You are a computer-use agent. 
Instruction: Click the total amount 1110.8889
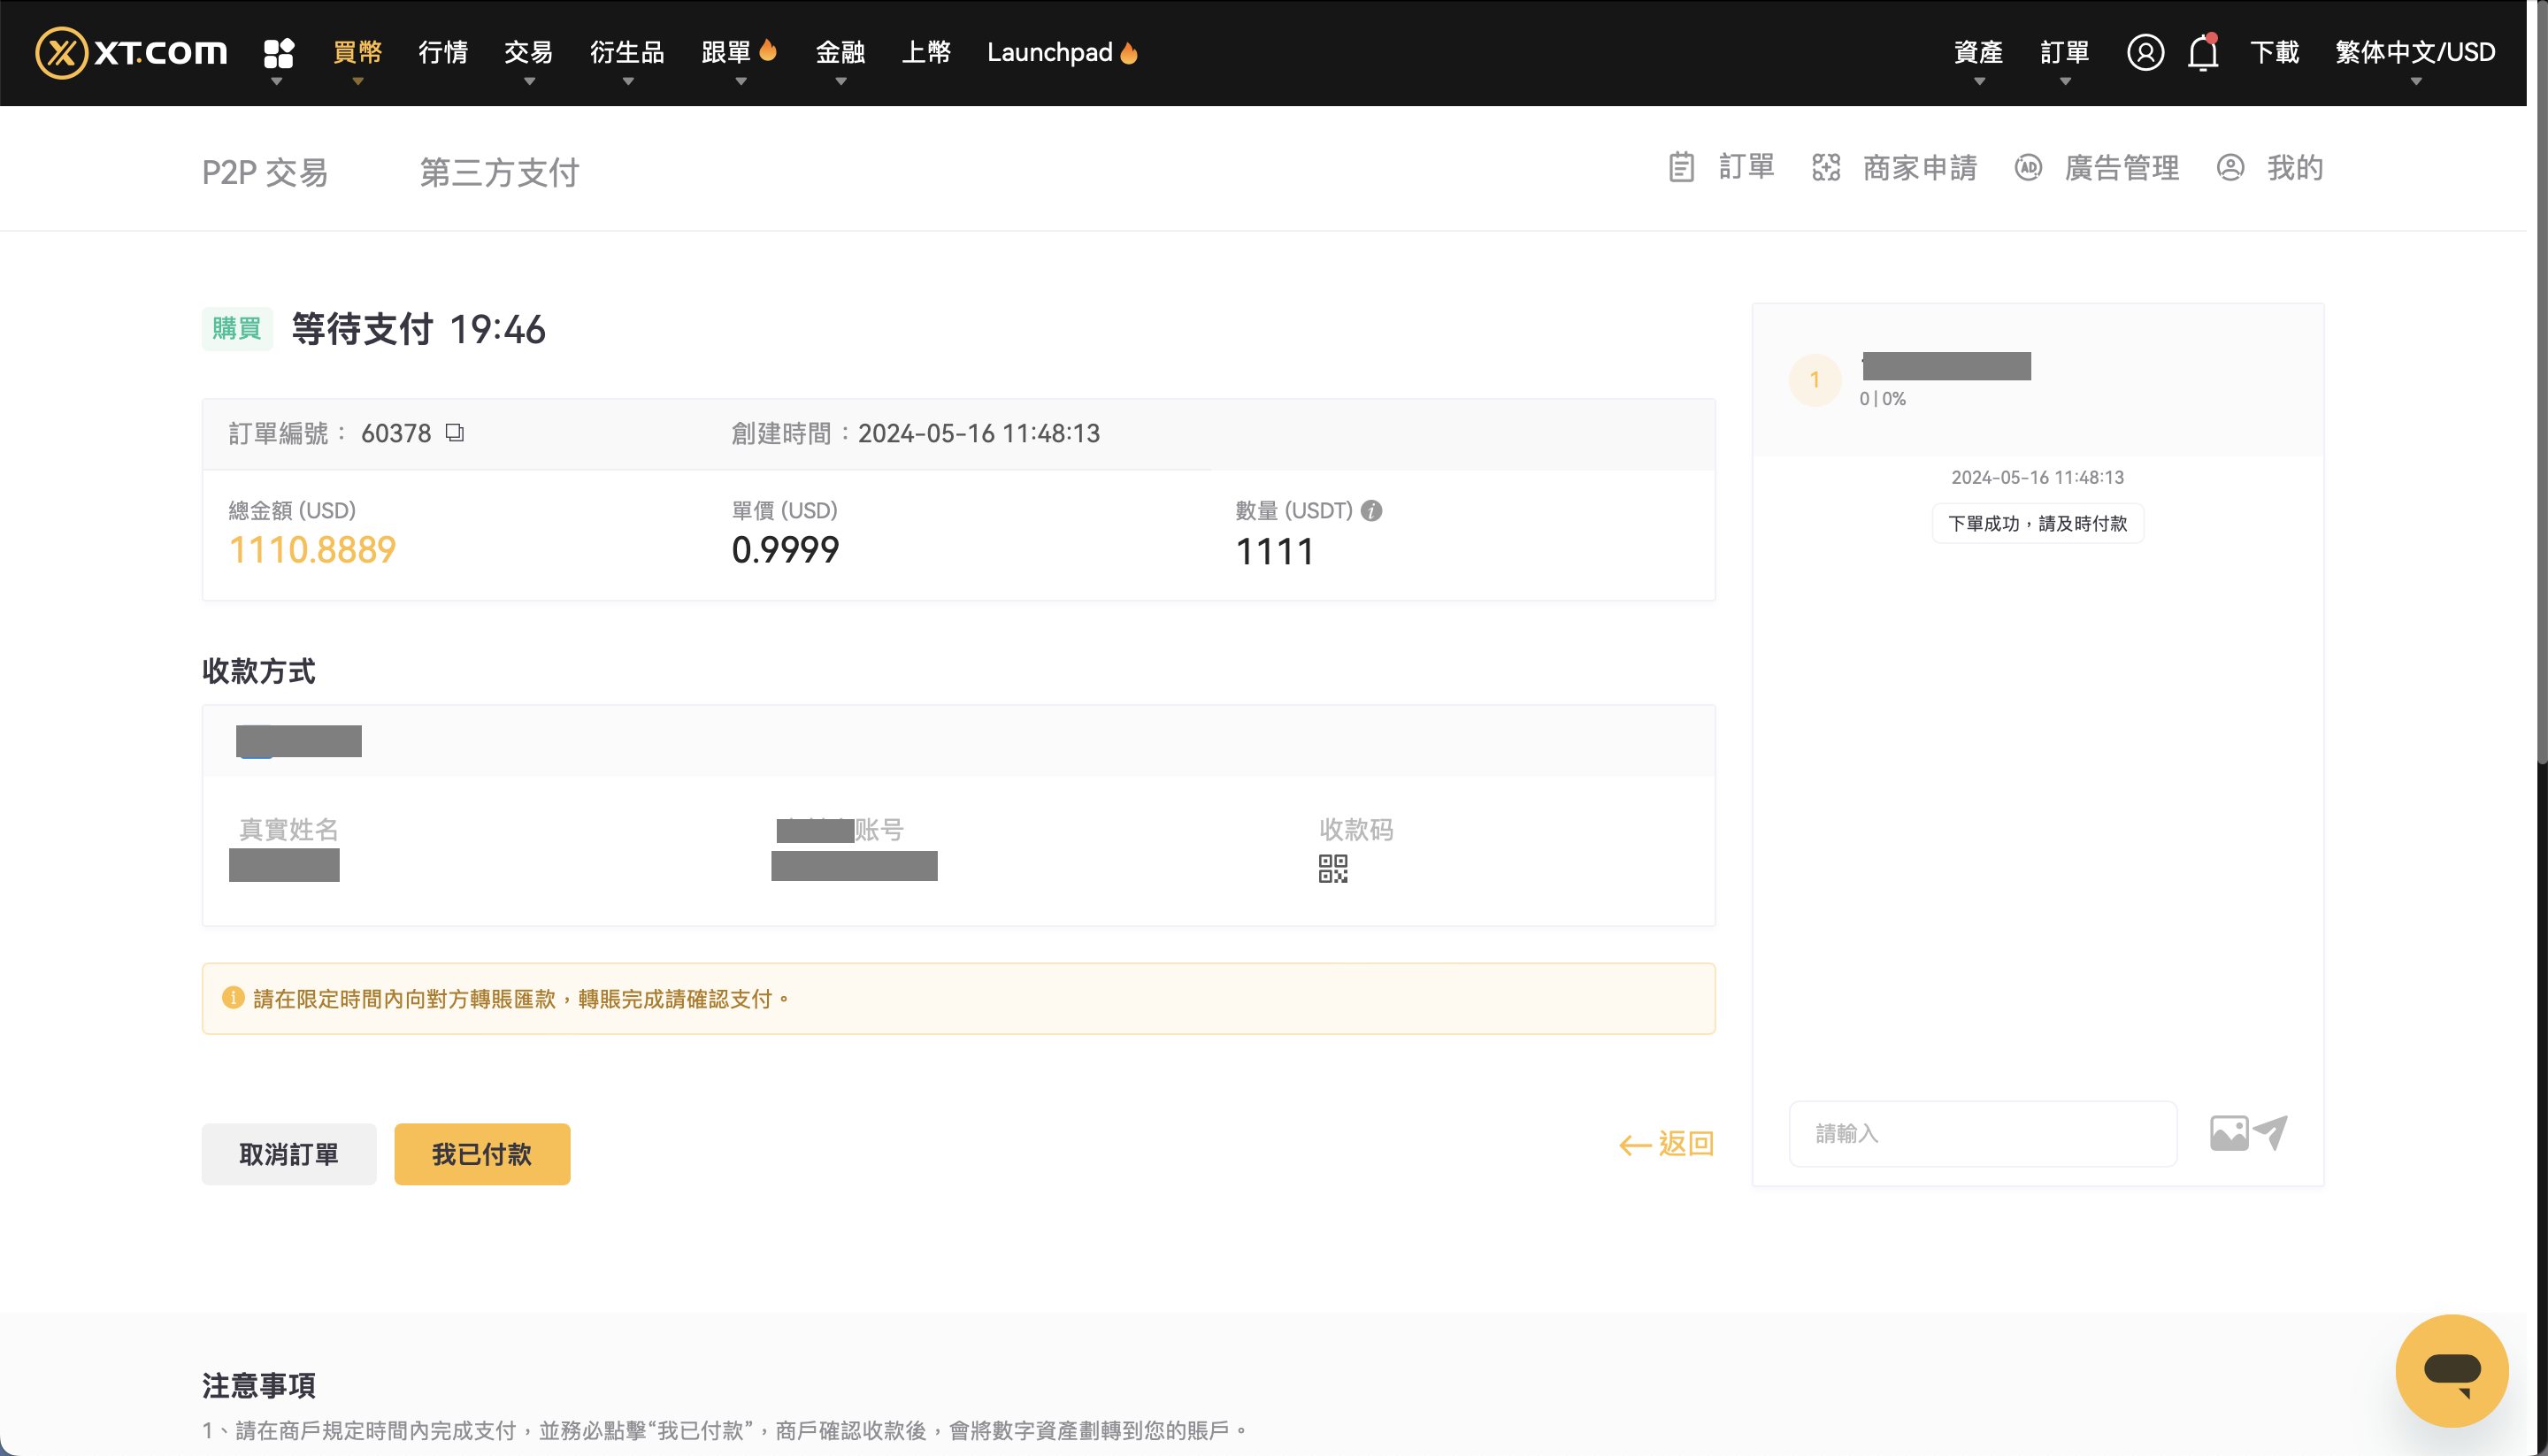(313, 549)
